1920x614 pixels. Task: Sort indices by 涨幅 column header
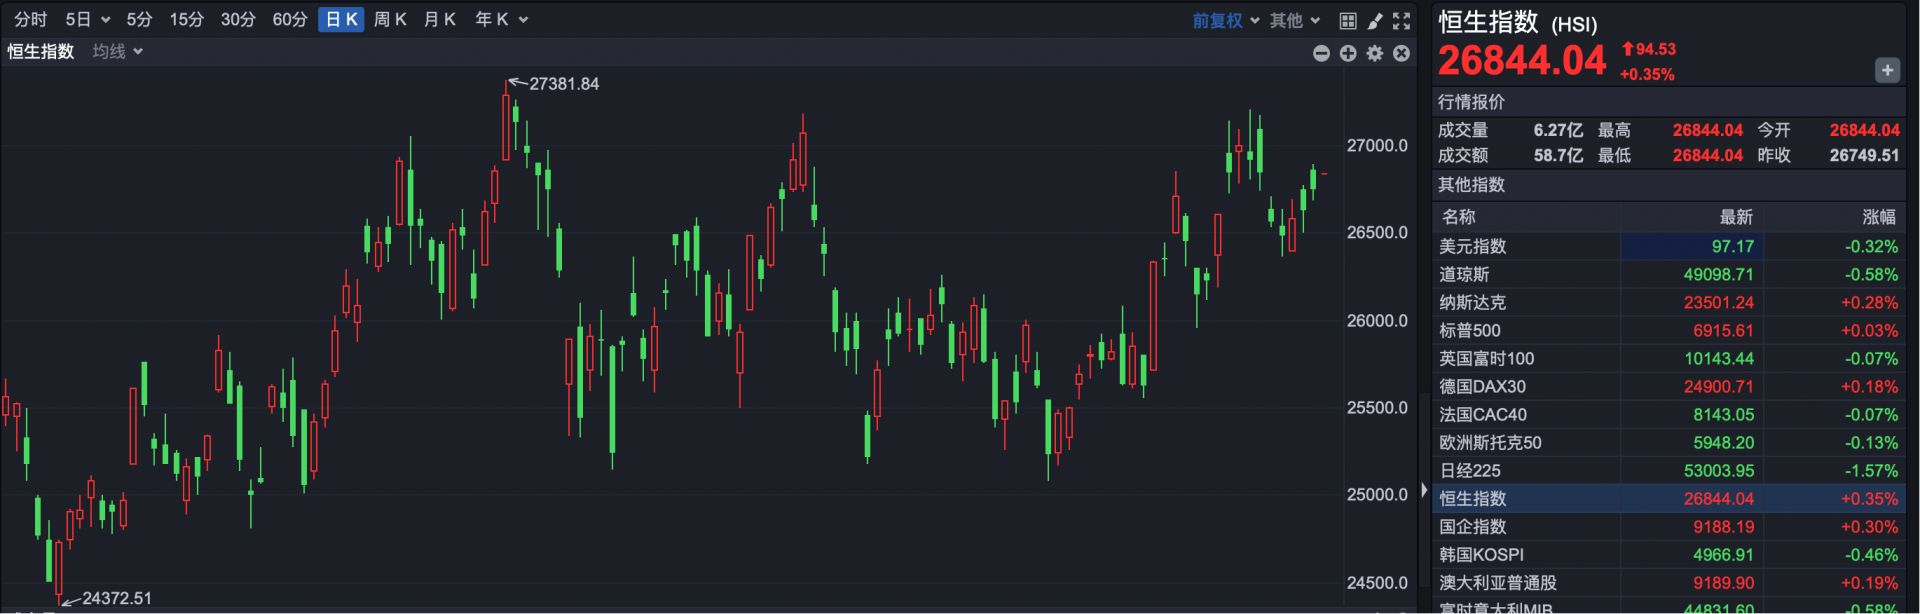point(1879,217)
